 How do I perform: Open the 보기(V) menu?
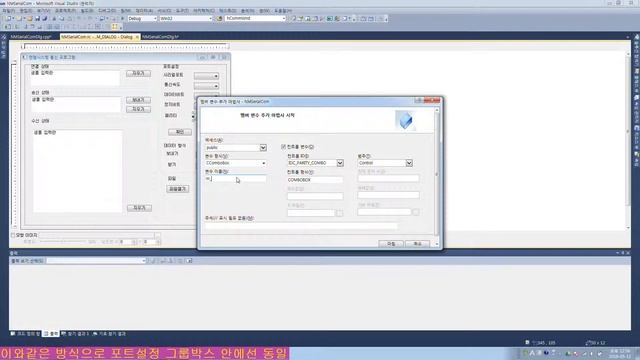coord(43,11)
